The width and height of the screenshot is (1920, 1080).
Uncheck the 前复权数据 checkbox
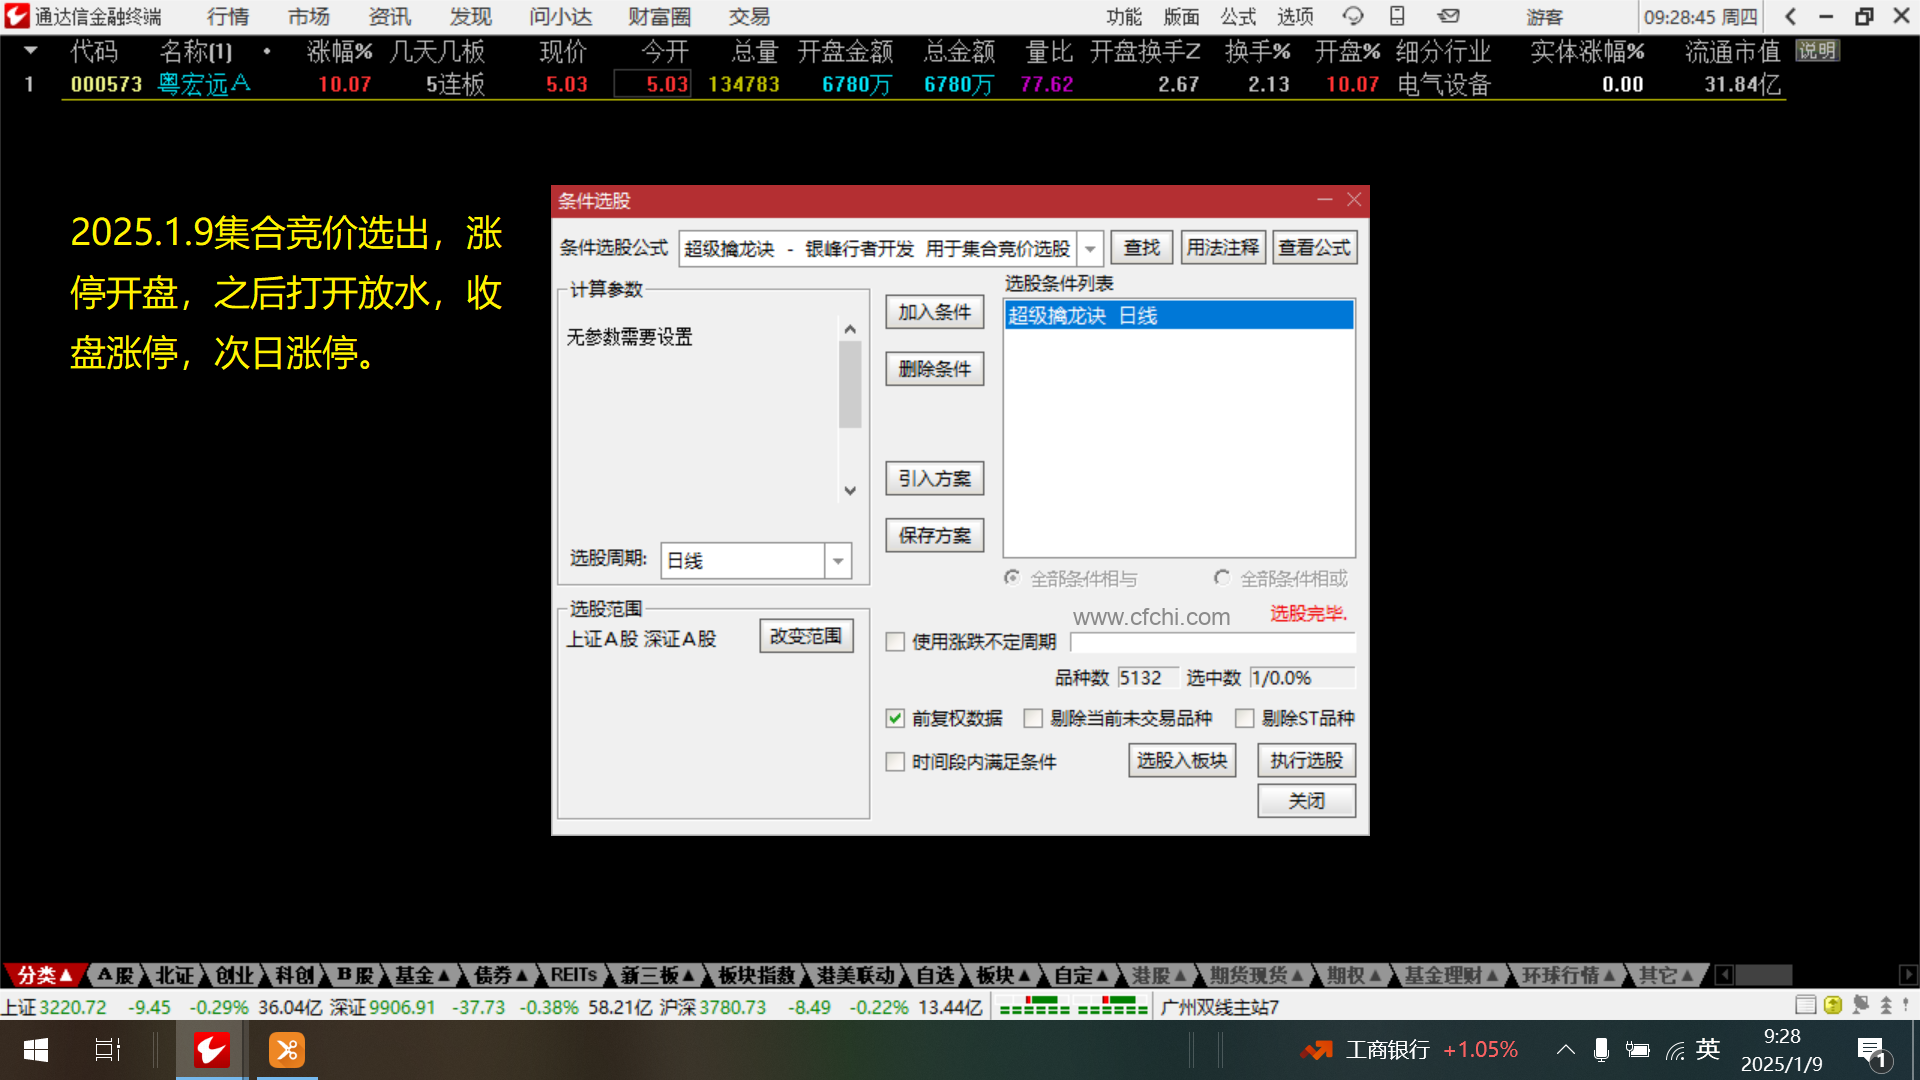(895, 718)
